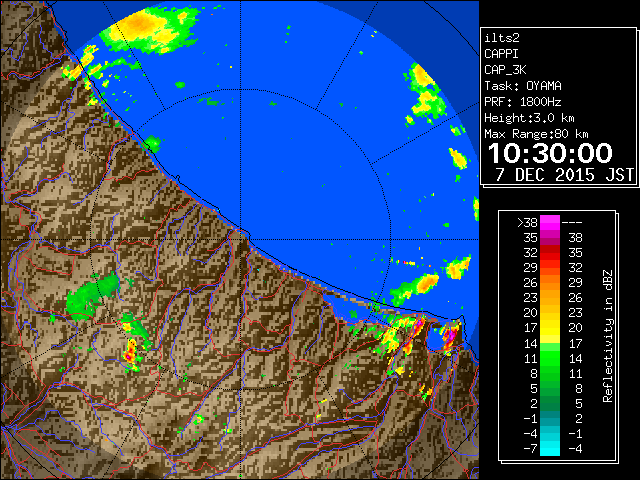Click the yellow 17 dBZ legend swatch
The width and height of the screenshot is (640, 480).
pos(550,328)
